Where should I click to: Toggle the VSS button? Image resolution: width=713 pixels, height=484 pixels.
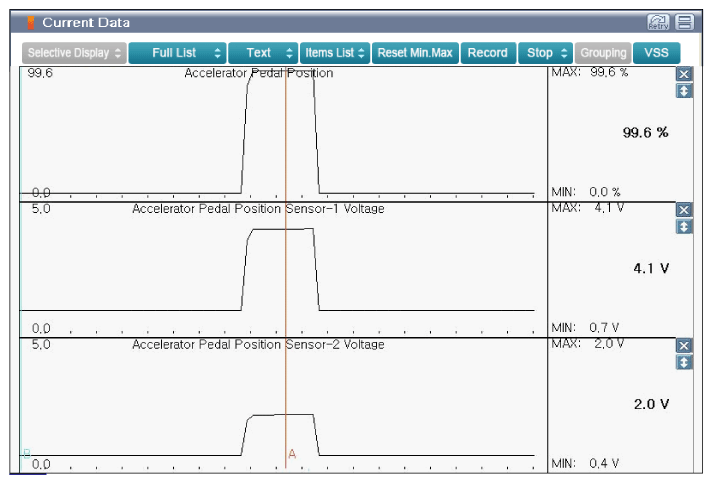click(x=656, y=52)
